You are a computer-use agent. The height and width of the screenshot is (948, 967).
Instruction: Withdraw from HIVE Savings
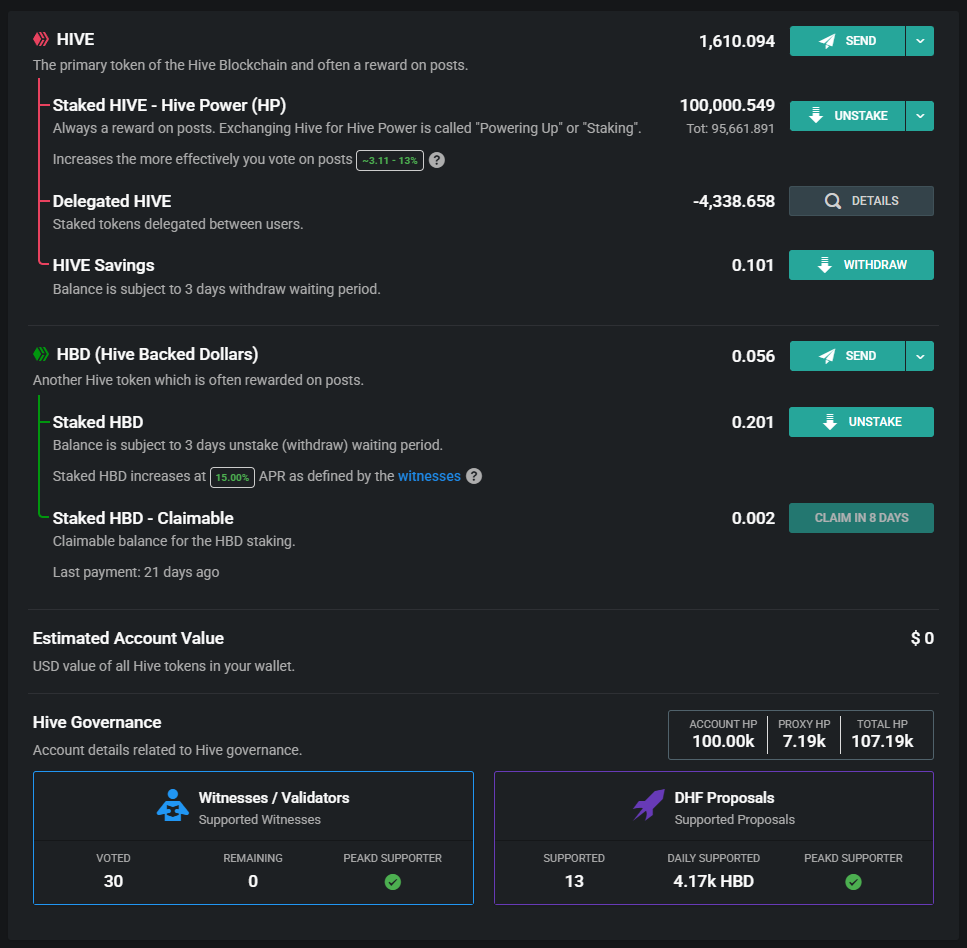(x=861, y=265)
